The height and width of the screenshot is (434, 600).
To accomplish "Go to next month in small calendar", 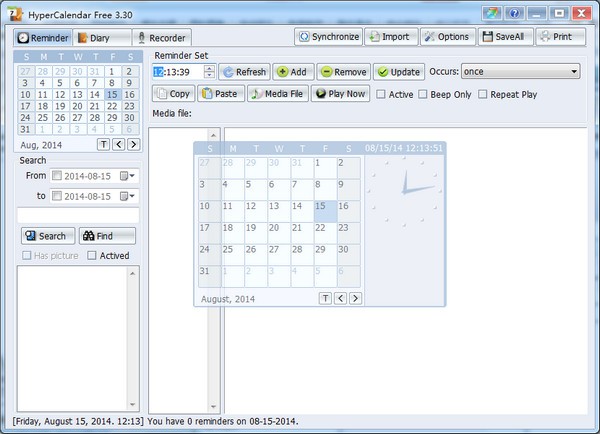I will tap(134, 144).
